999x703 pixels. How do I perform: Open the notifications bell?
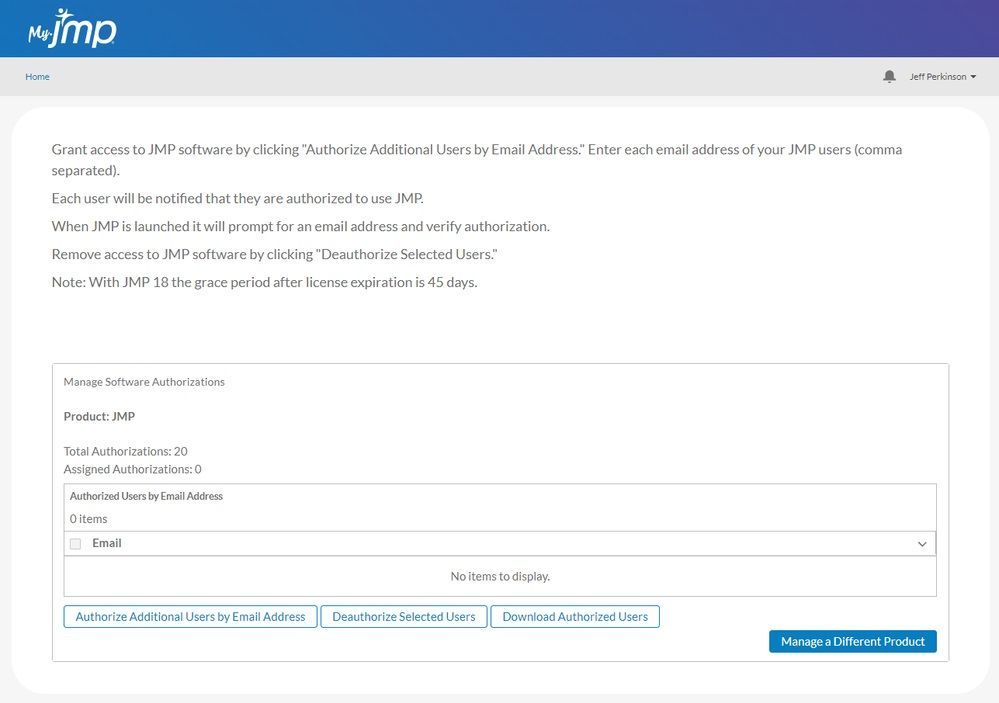(889, 77)
